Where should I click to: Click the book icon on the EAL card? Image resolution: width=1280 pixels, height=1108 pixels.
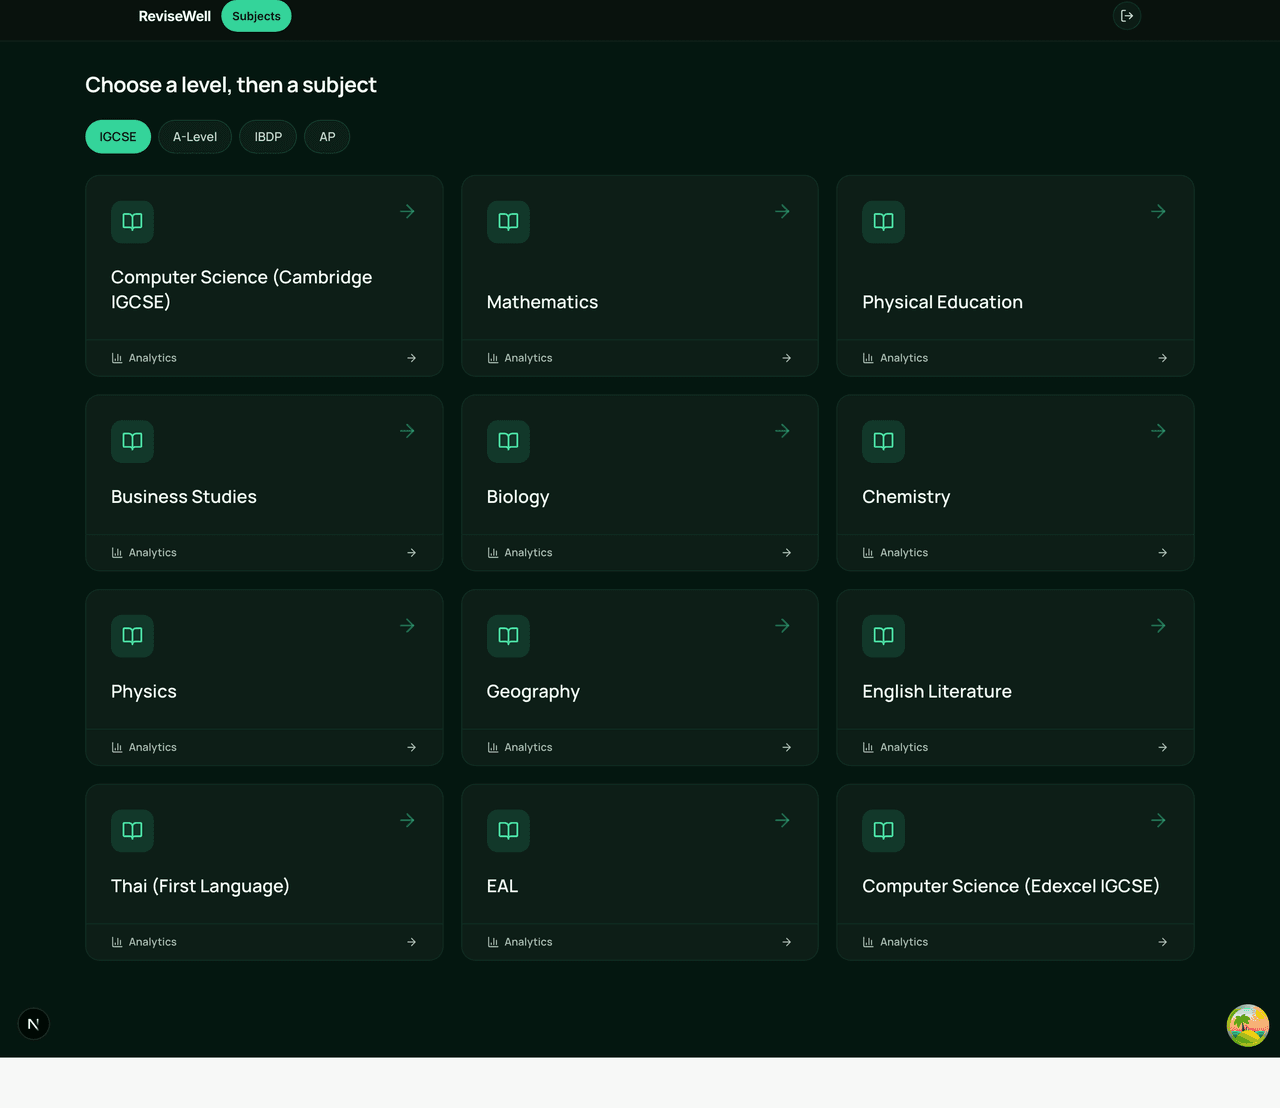(508, 831)
